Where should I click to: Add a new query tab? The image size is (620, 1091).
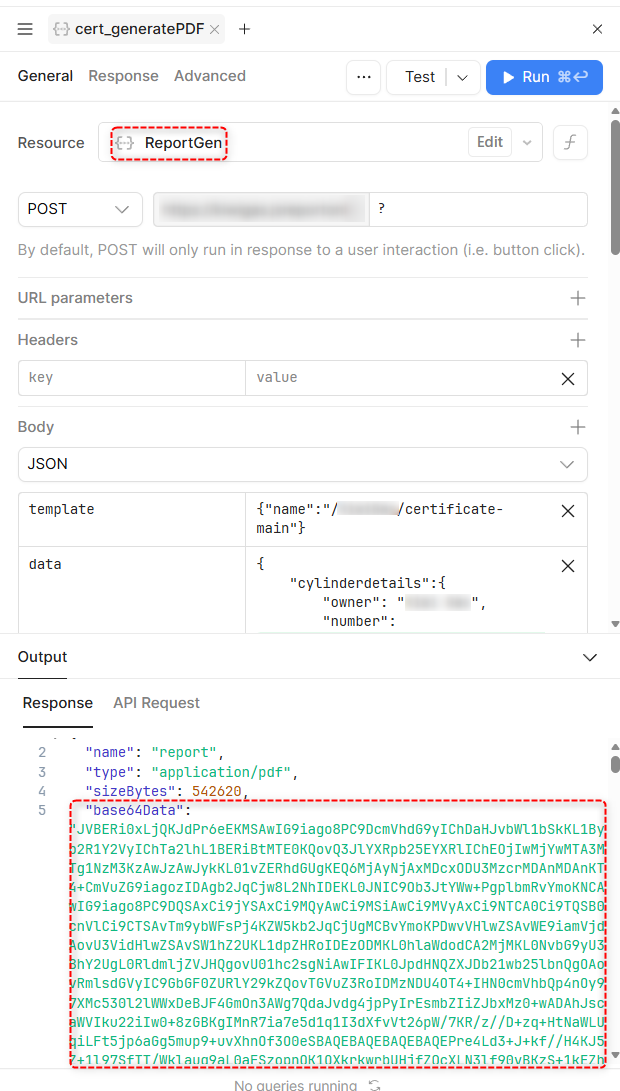(244, 29)
